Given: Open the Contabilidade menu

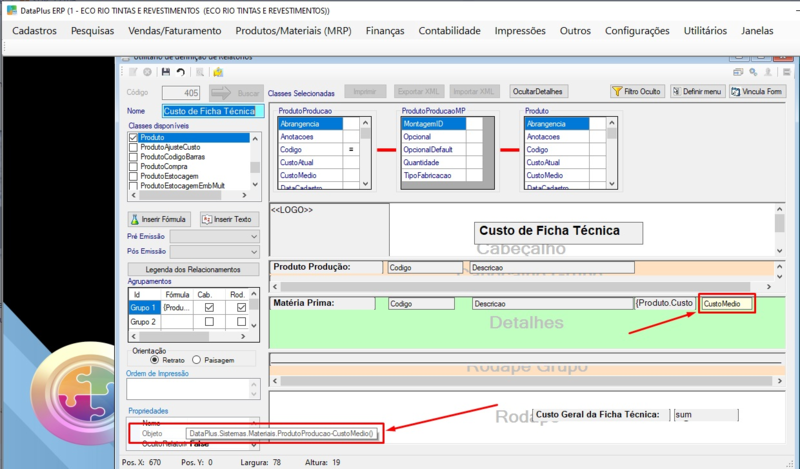Looking at the screenshot, I should point(449,31).
